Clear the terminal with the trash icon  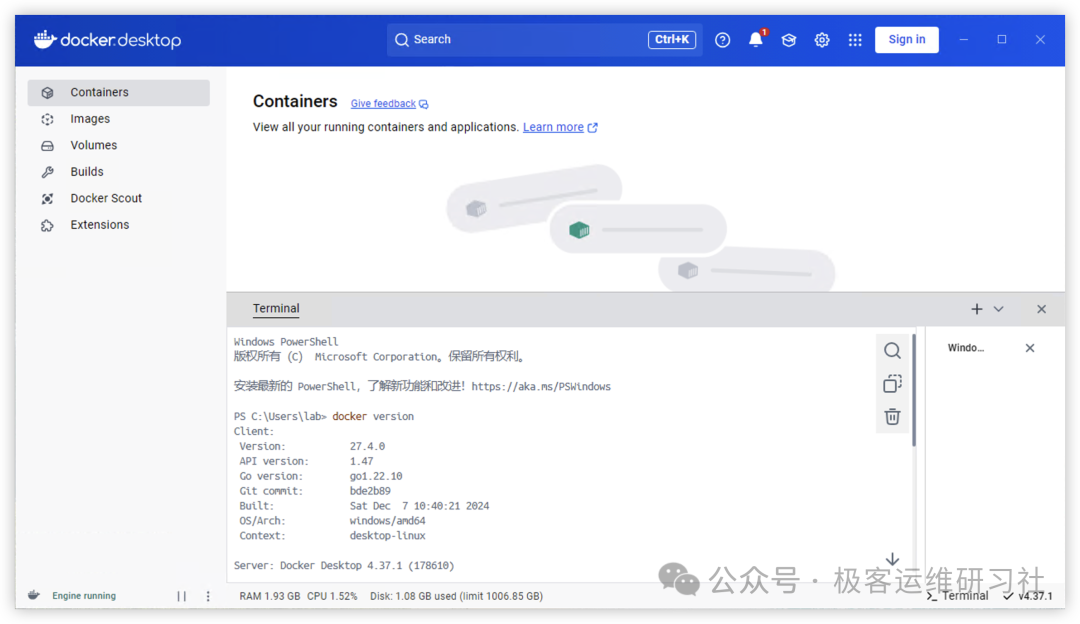[892, 417]
